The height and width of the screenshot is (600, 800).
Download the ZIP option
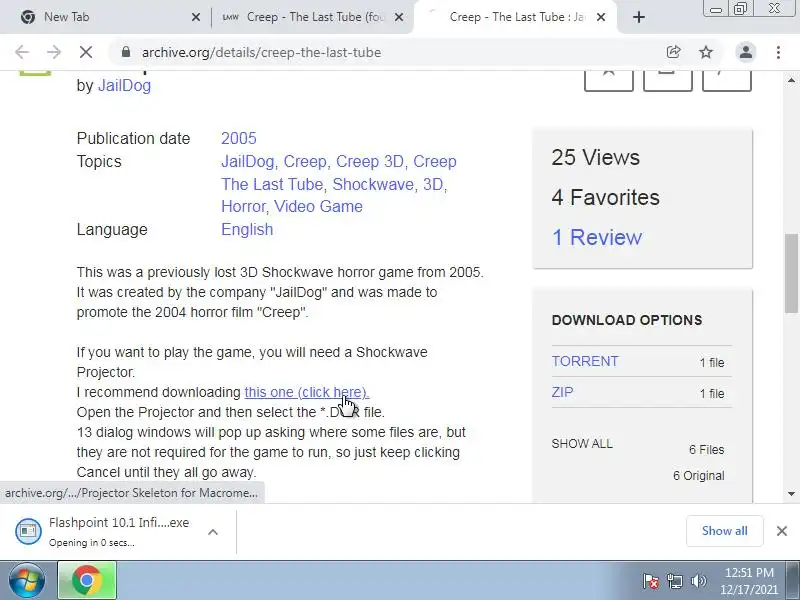pos(562,392)
